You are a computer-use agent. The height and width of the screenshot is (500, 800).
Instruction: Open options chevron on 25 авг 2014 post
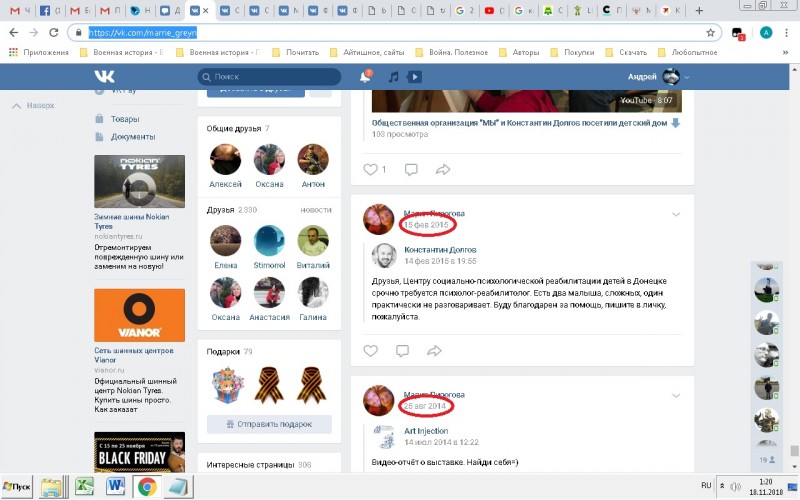click(676, 396)
